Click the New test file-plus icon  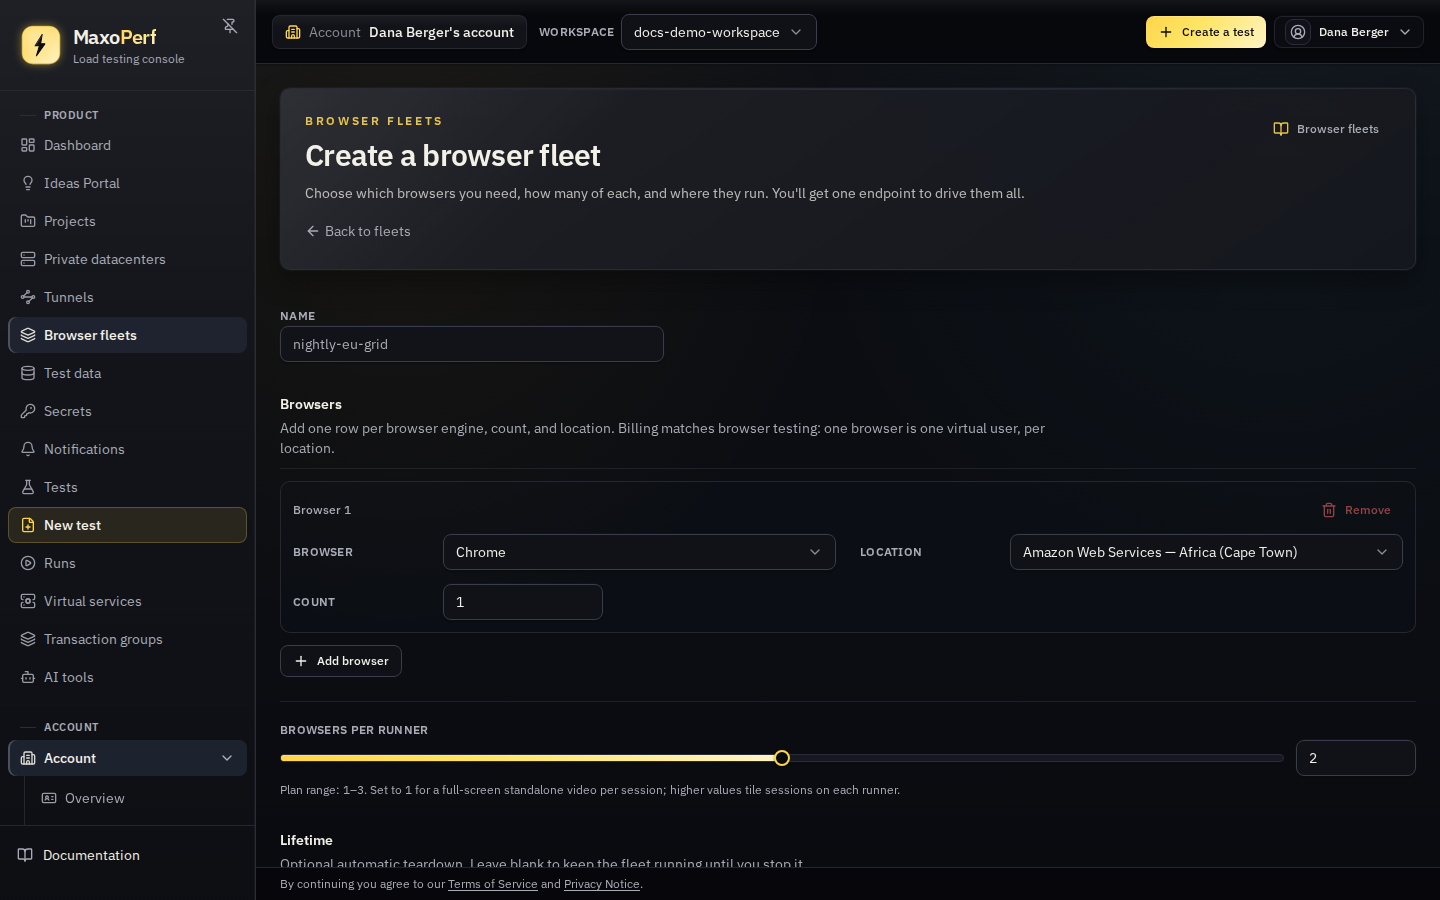(x=28, y=525)
